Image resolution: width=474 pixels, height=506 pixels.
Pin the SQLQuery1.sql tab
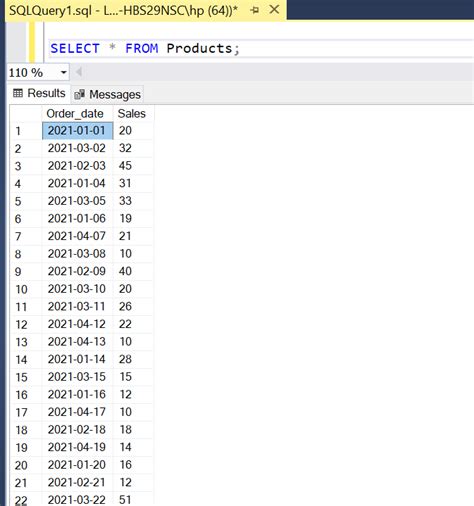pos(255,10)
